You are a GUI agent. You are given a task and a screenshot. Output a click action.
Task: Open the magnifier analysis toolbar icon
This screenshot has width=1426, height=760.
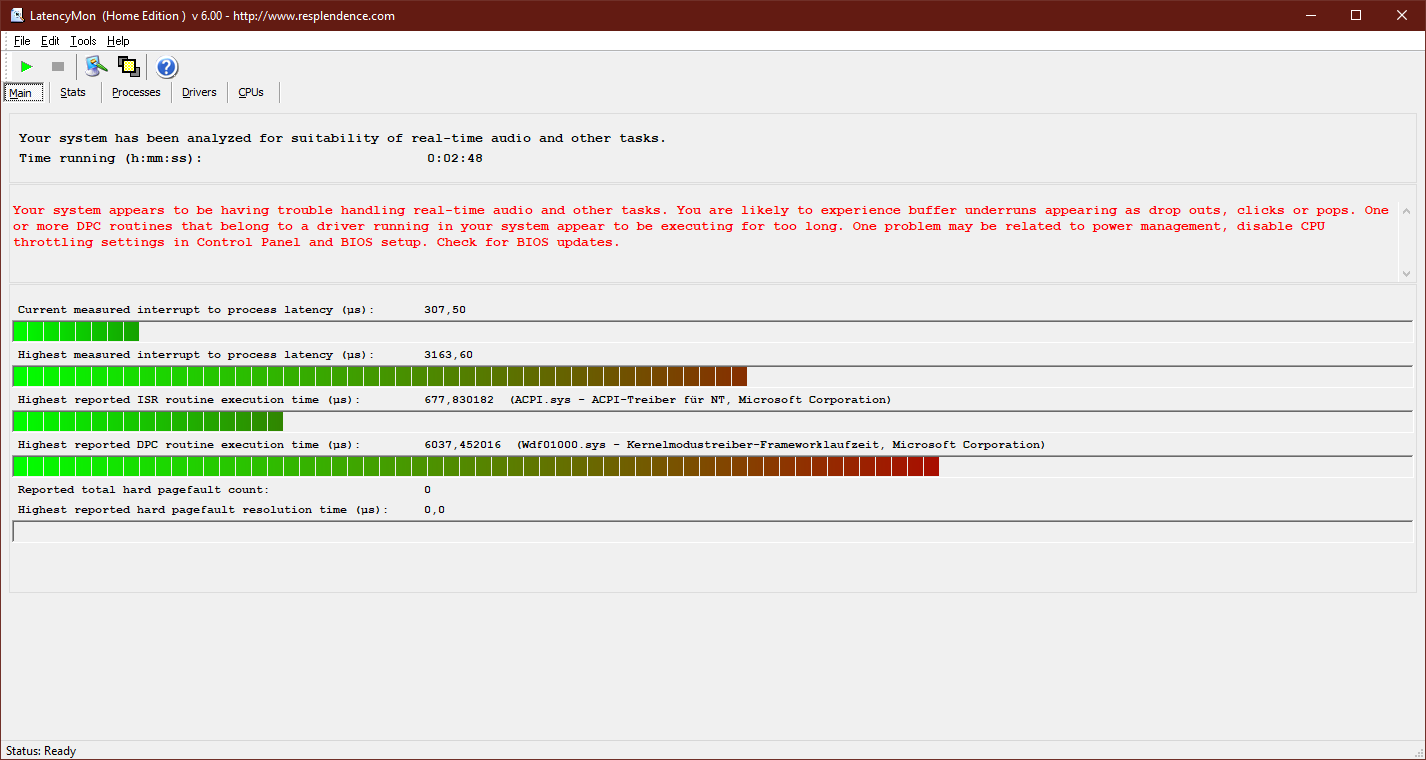tap(96, 67)
